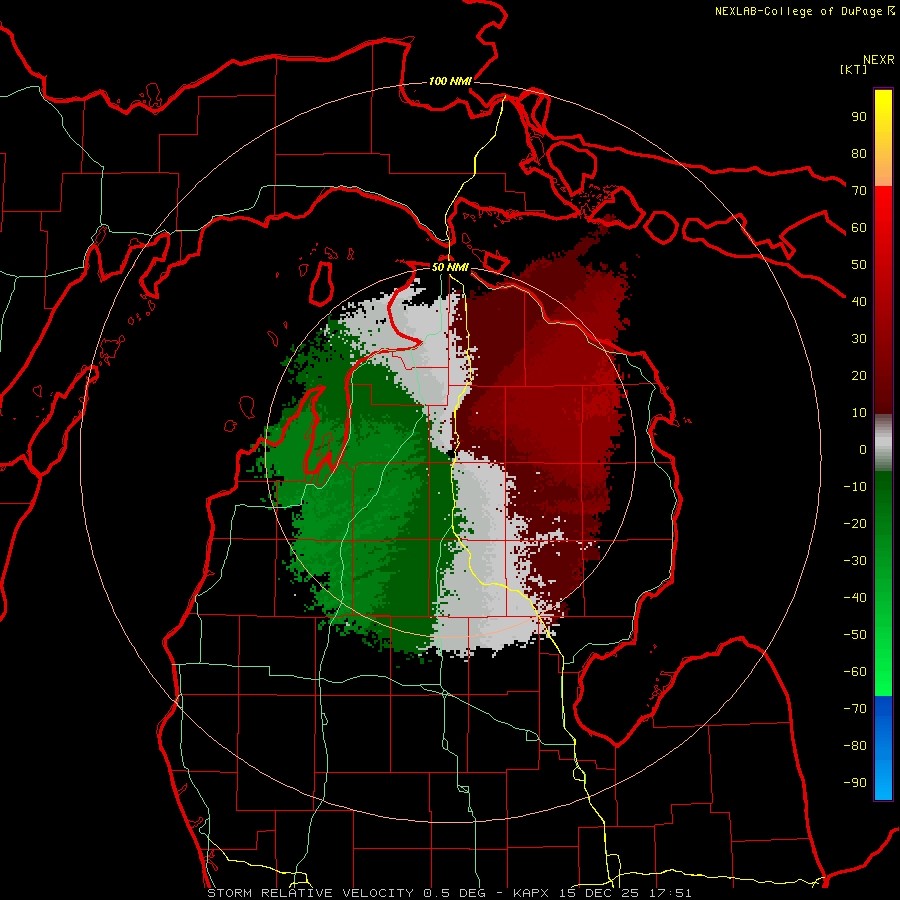Select the -80 value on the velocity scale
This screenshot has height=900, width=900.
[855, 746]
